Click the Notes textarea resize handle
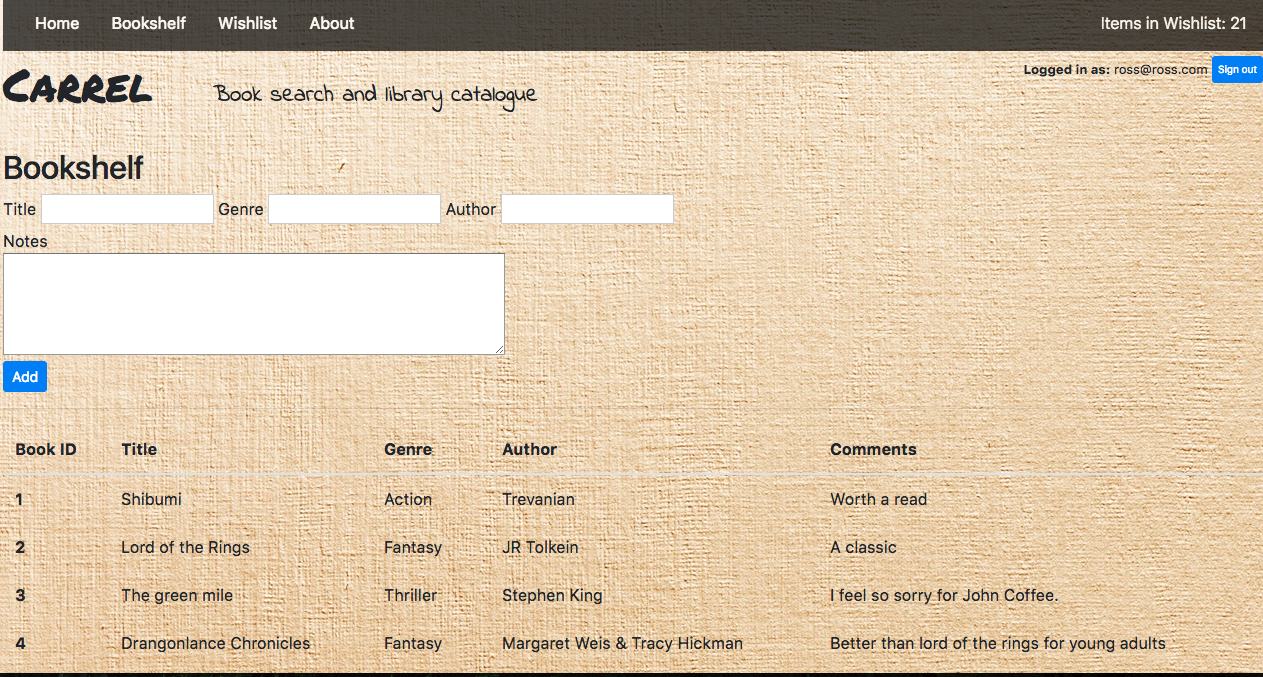 coord(499,349)
